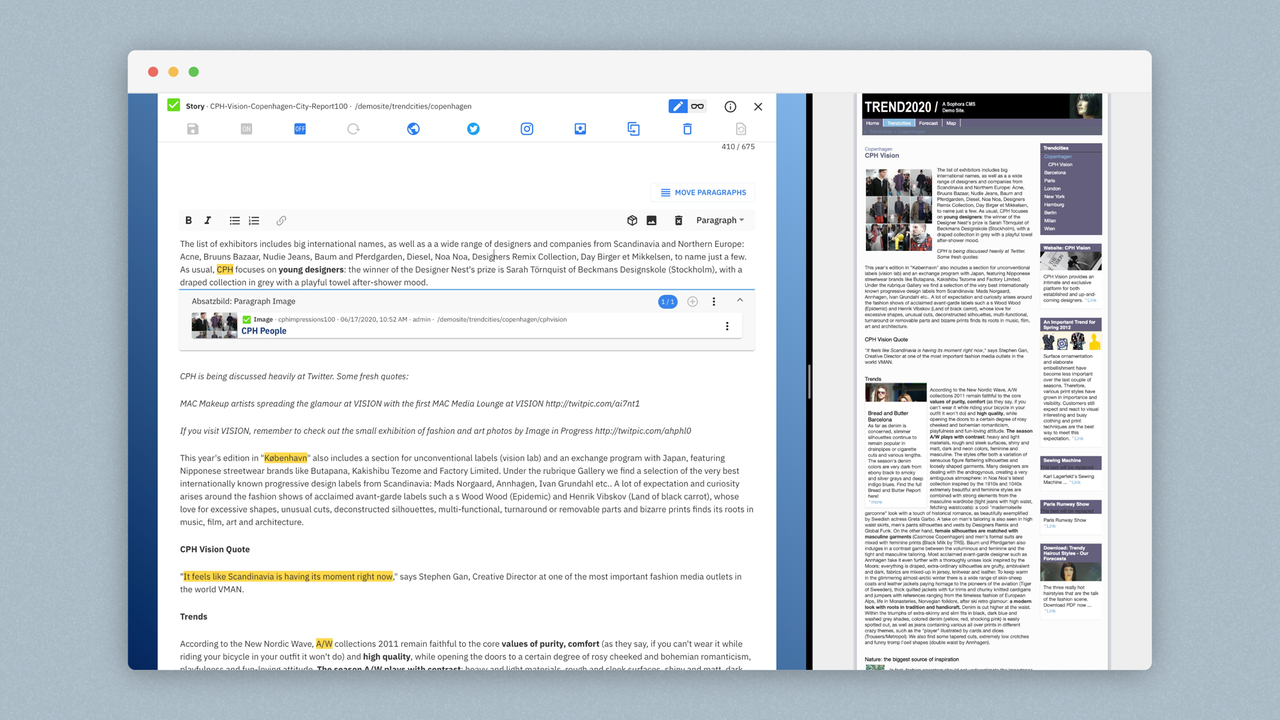Screen dimensions: 1280x720
Task: Click London in Trendcities sidebar
Action: pyautogui.click(x=1053, y=188)
